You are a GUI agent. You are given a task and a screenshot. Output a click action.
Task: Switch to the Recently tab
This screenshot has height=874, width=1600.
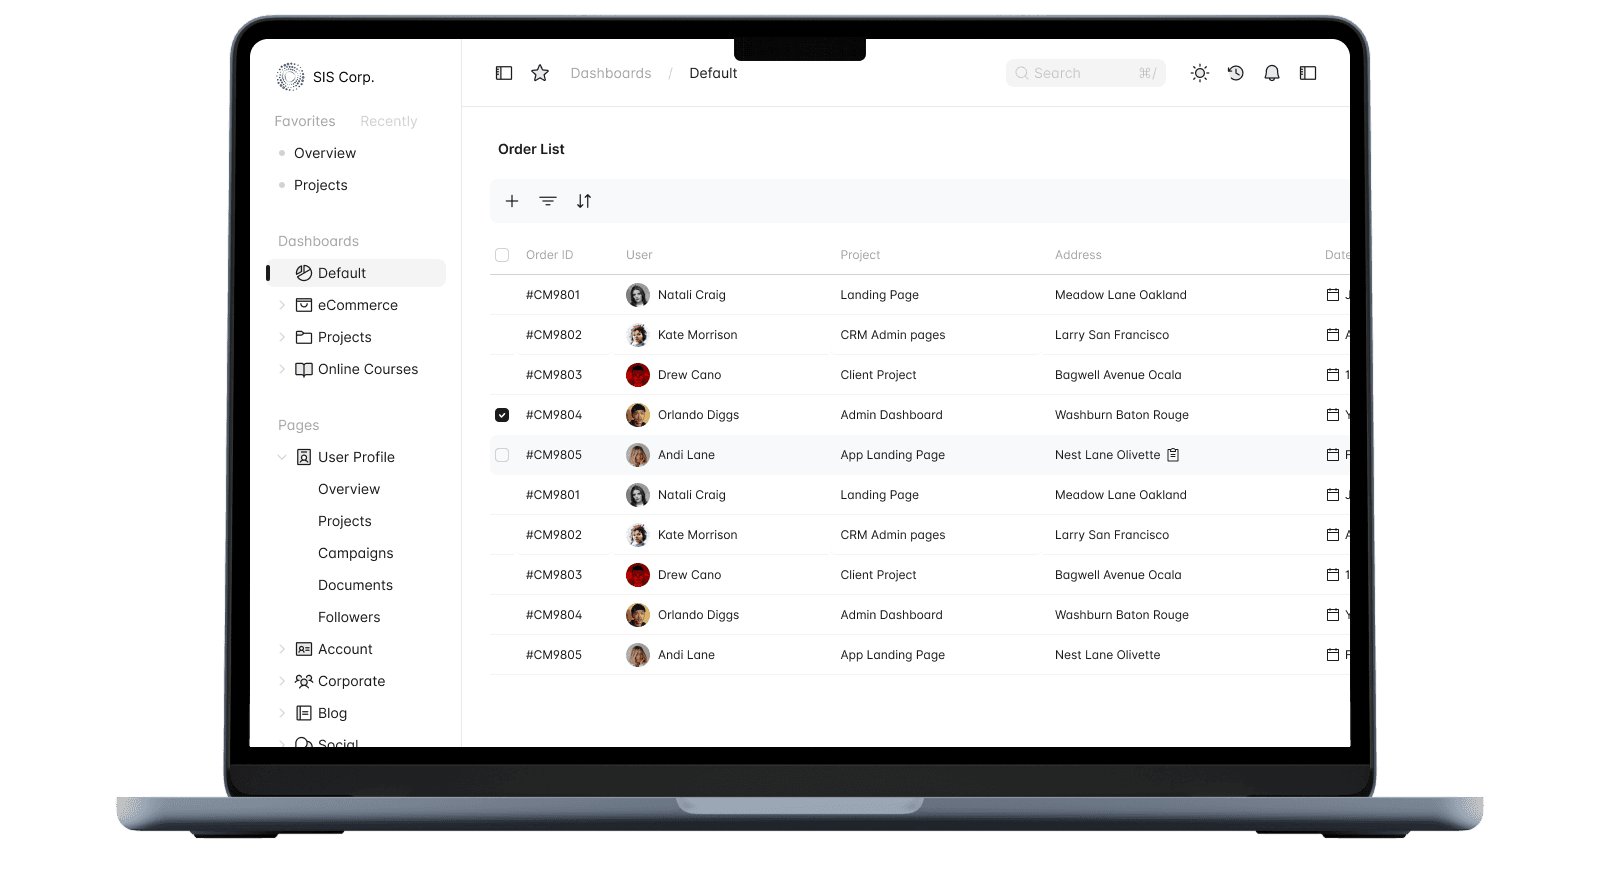pos(388,121)
